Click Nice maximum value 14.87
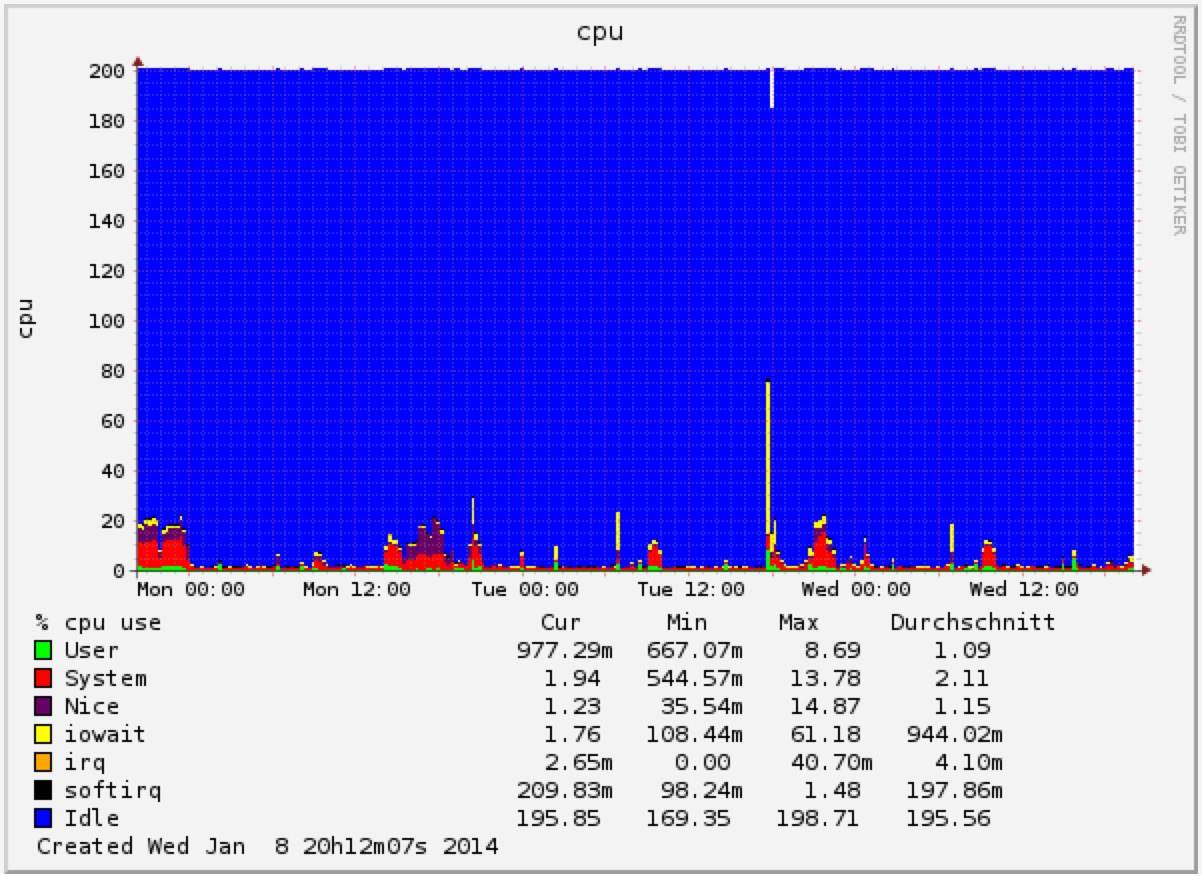This screenshot has height=876, width=1202. [x=825, y=706]
